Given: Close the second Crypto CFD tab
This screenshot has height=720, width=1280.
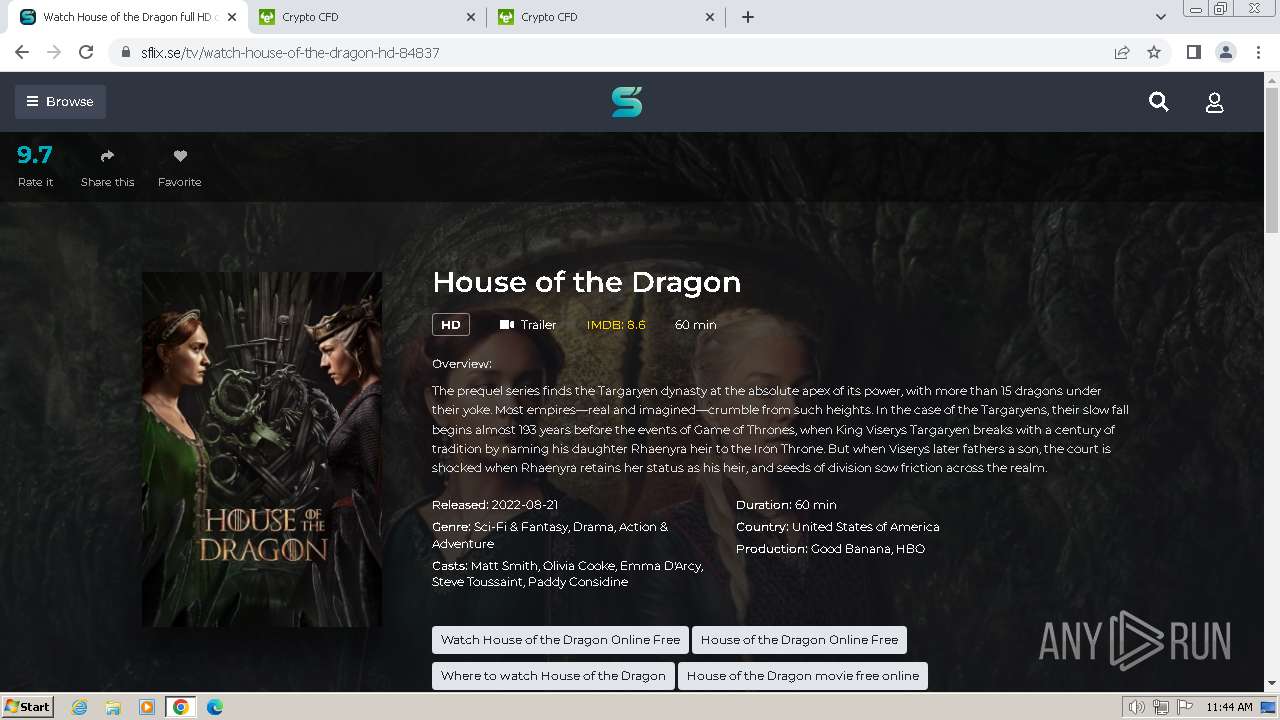Looking at the screenshot, I should click(710, 17).
